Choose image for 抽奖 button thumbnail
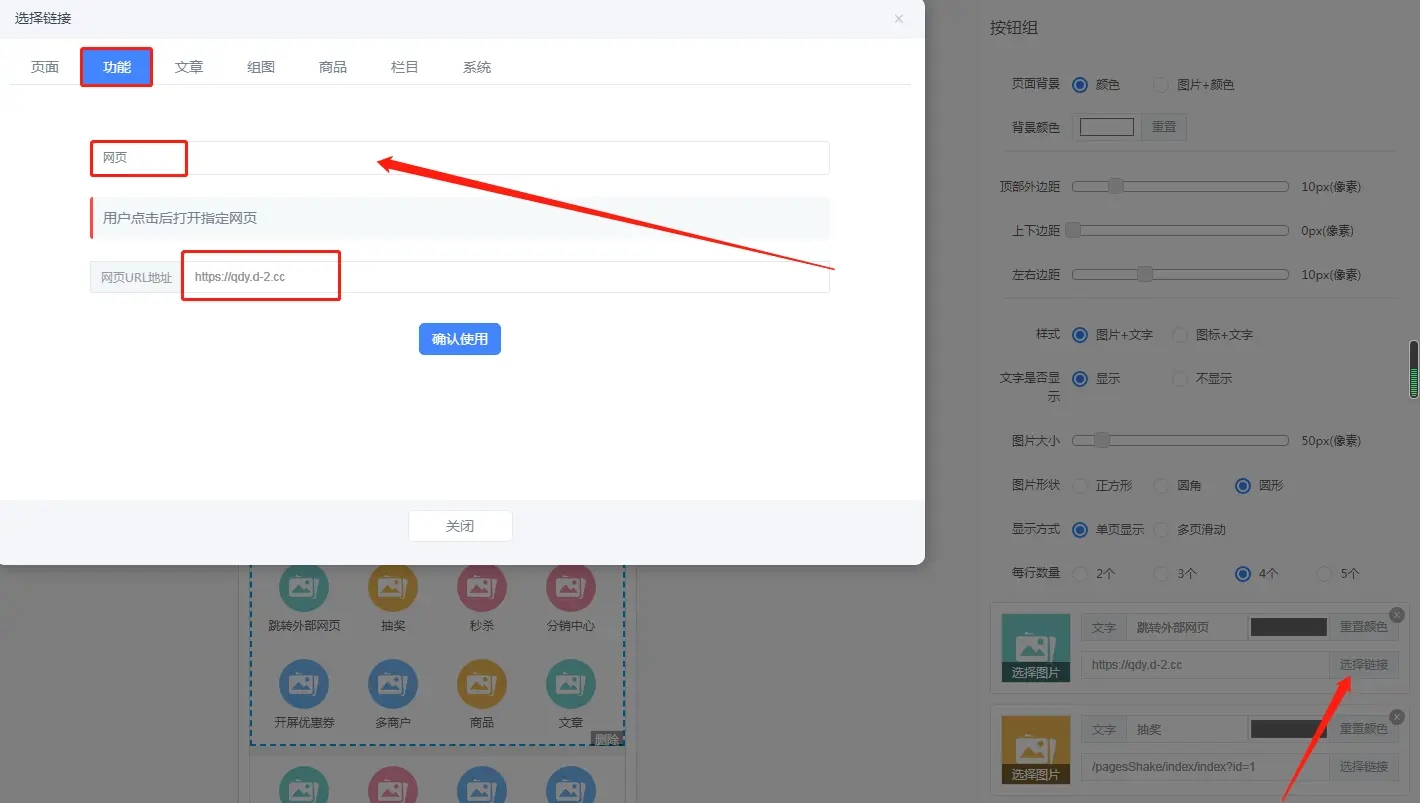 [1035, 749]
